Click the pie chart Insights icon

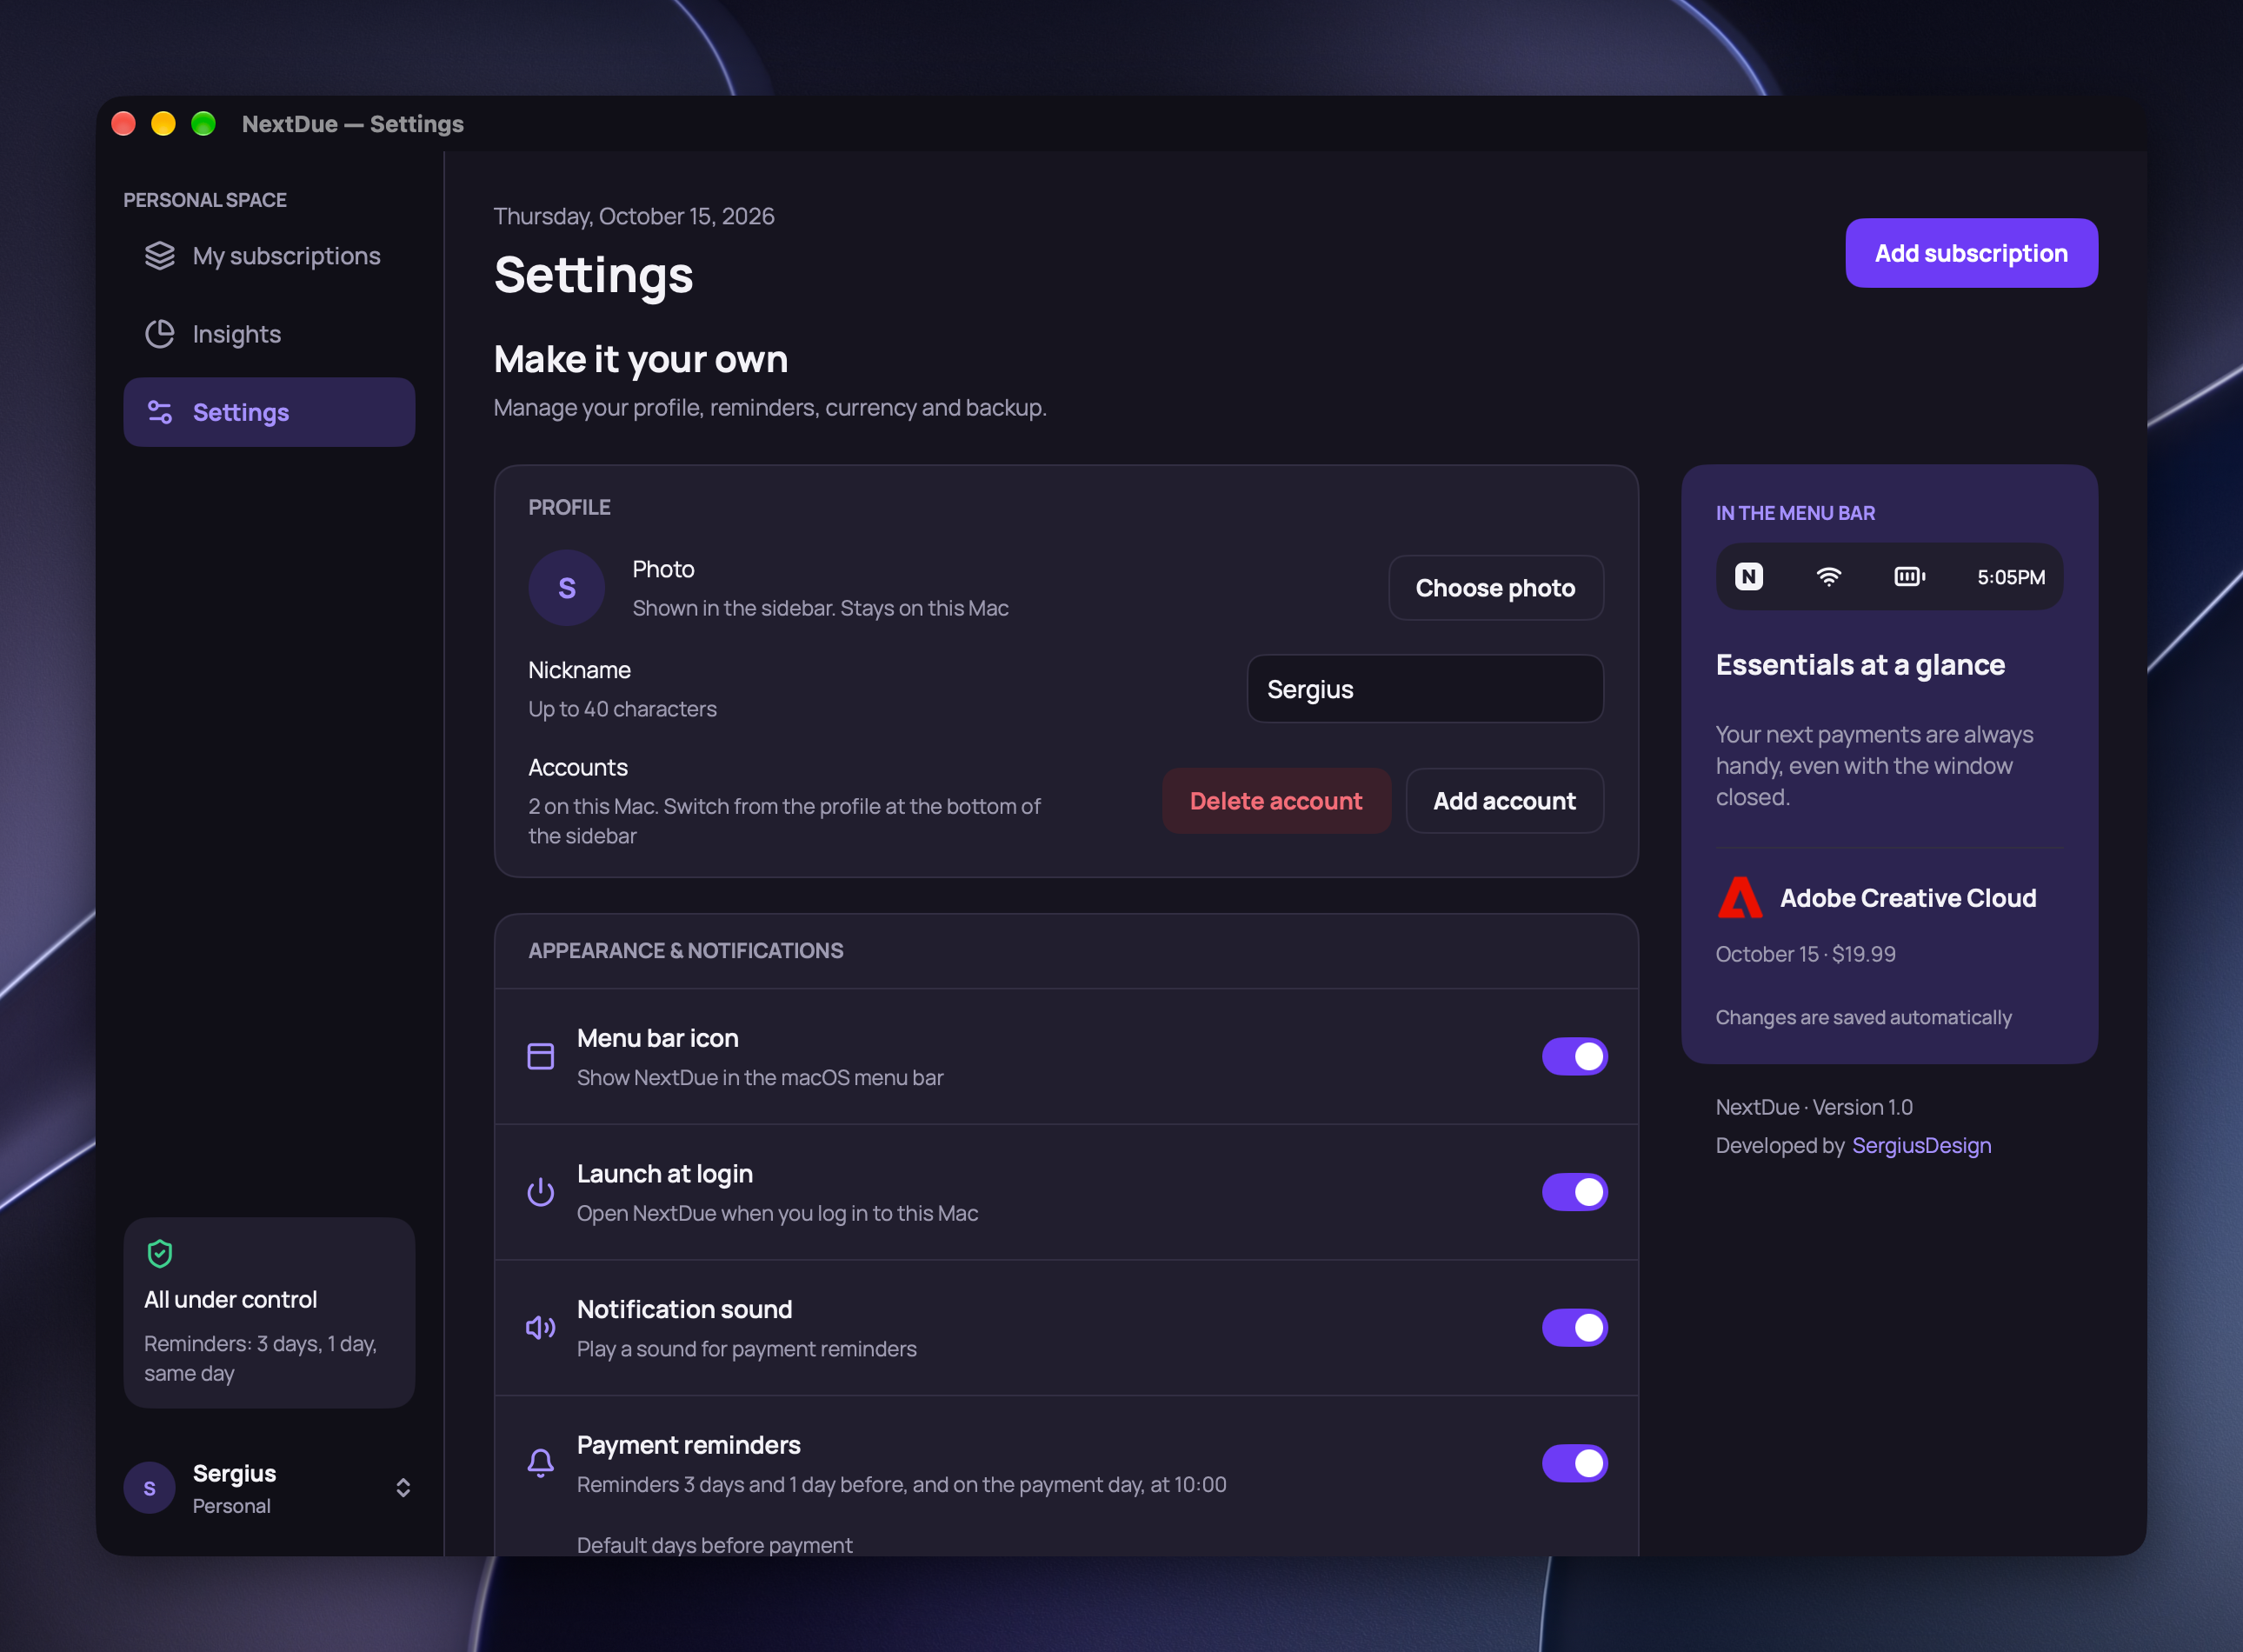pyautogui.click(x=160, y=334)
